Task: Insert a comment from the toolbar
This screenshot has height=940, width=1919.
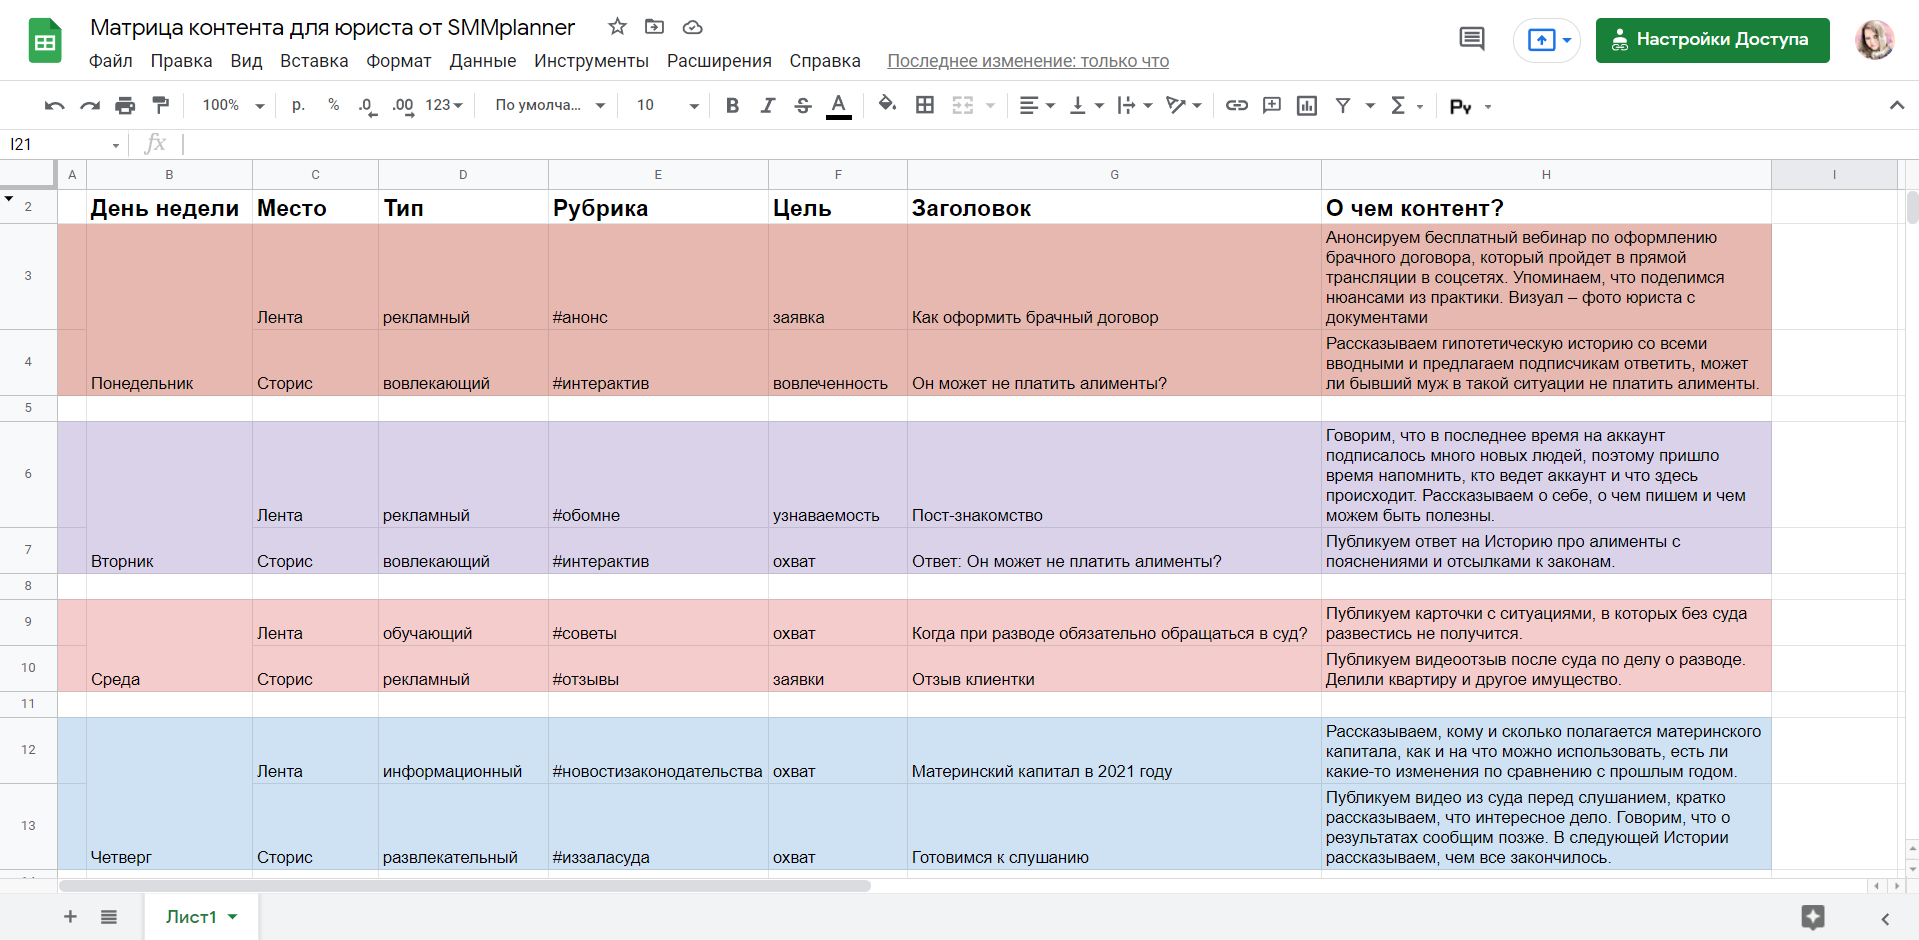Action: click(1271, 105)
